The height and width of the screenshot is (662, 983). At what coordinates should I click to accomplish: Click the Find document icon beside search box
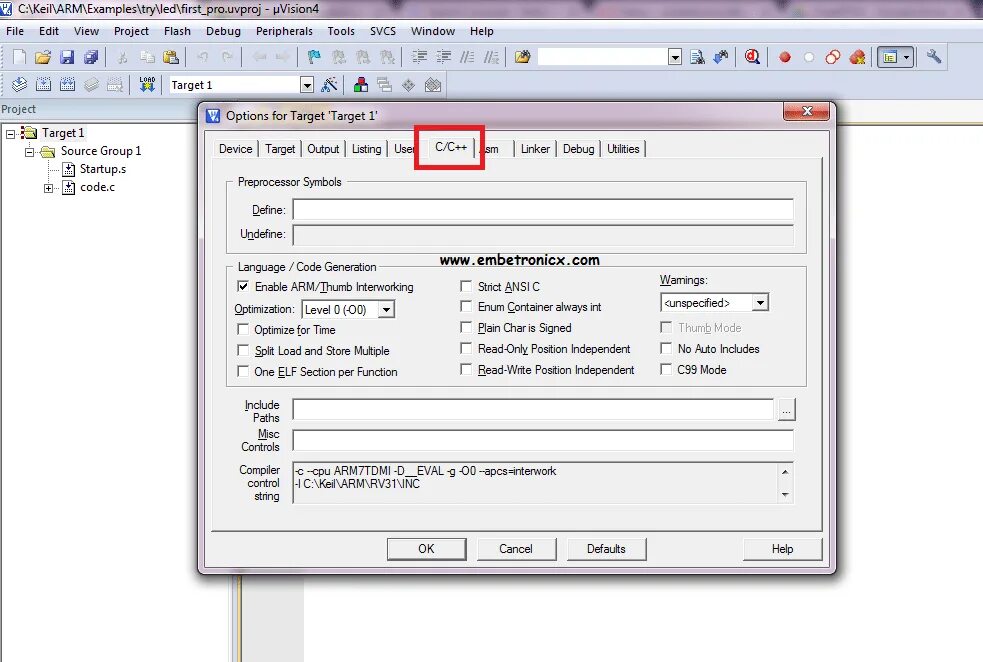point(697,57)
